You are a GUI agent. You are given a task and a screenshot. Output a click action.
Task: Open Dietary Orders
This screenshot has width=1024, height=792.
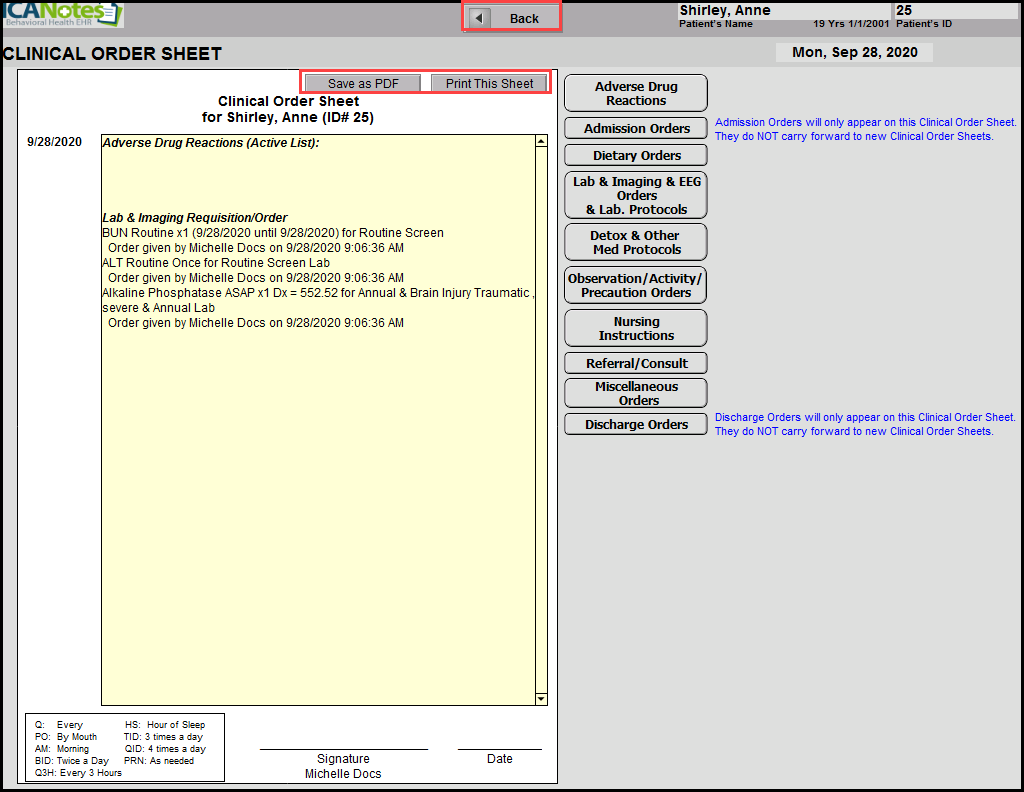click(x=635, y=155)
